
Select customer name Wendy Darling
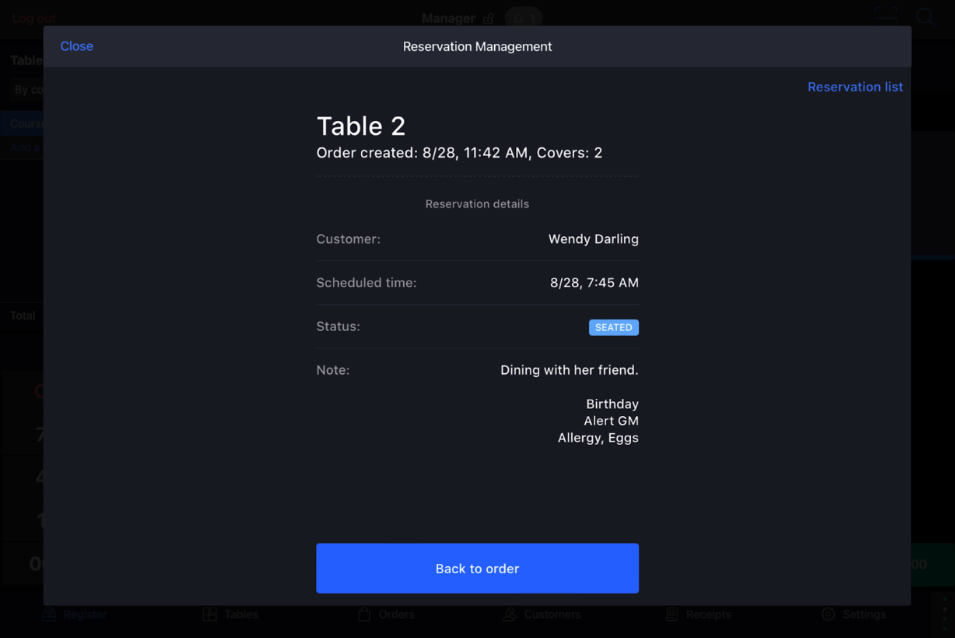click(593, 239)
